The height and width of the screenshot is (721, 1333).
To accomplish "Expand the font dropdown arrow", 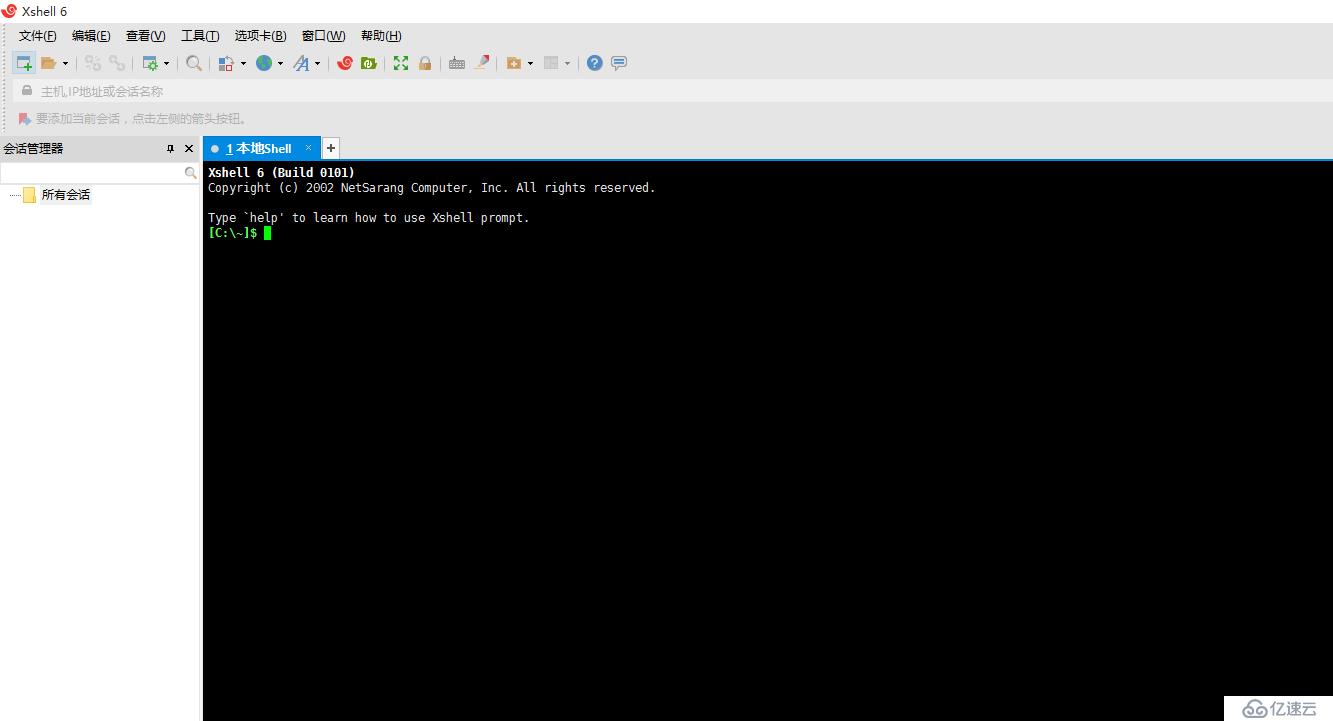I will pyautogui.click(x=318, y=63).
